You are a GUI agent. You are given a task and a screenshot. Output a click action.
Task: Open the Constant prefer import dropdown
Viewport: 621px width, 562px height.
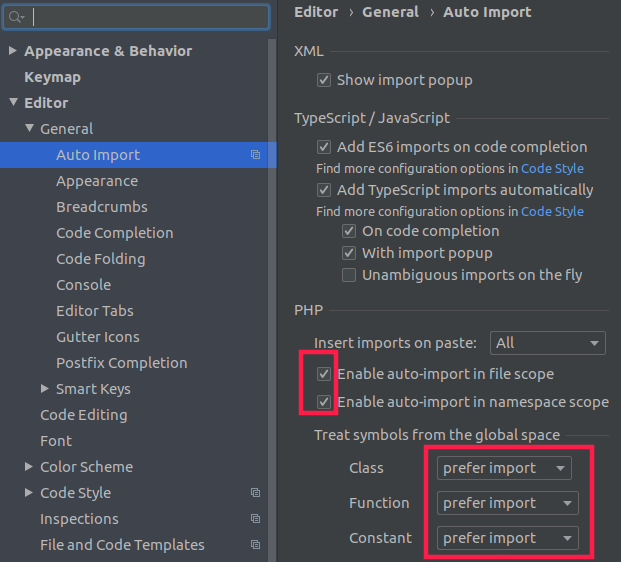click(x=508, y=538)
